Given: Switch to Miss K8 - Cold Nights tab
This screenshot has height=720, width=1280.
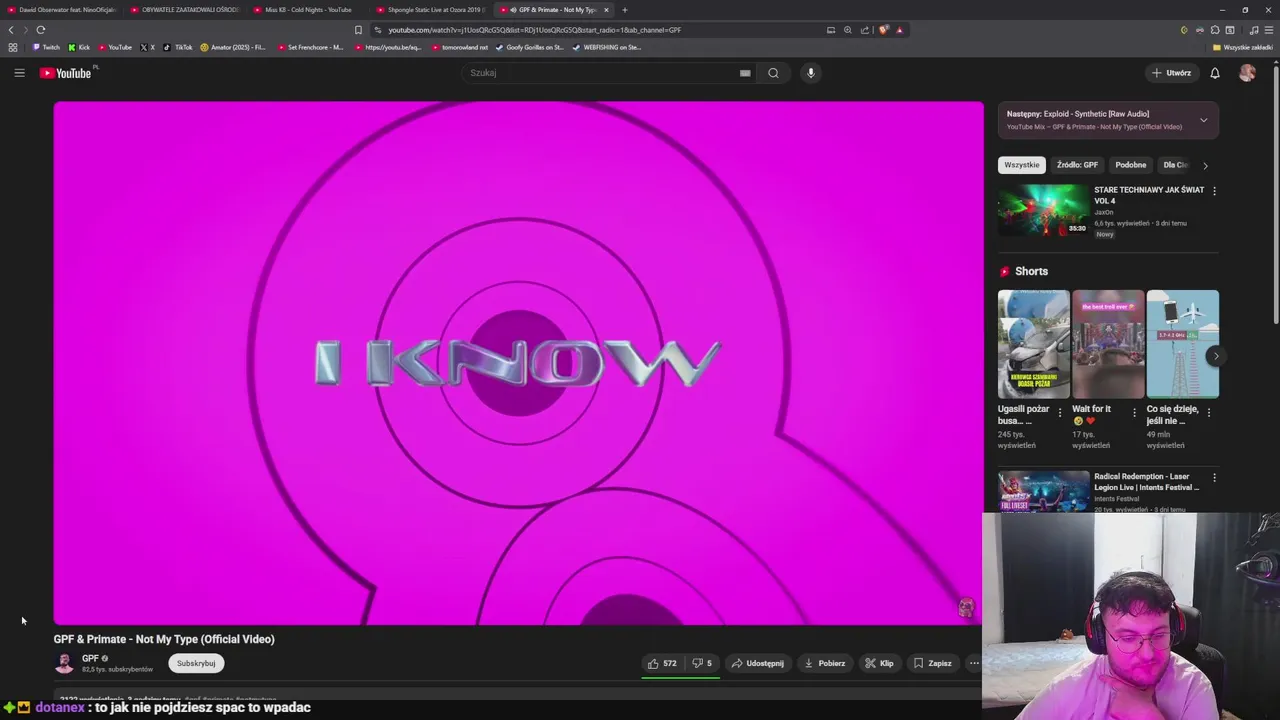Looking at the screenshot, I should 308,10.
